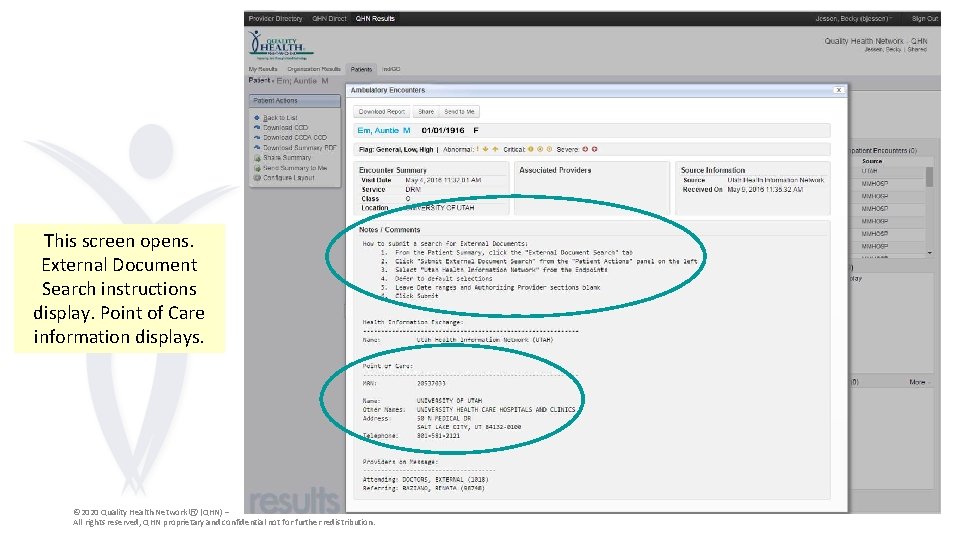
Task: Click the patient name Em, Auntie M link
Action: tap(383, 130)
